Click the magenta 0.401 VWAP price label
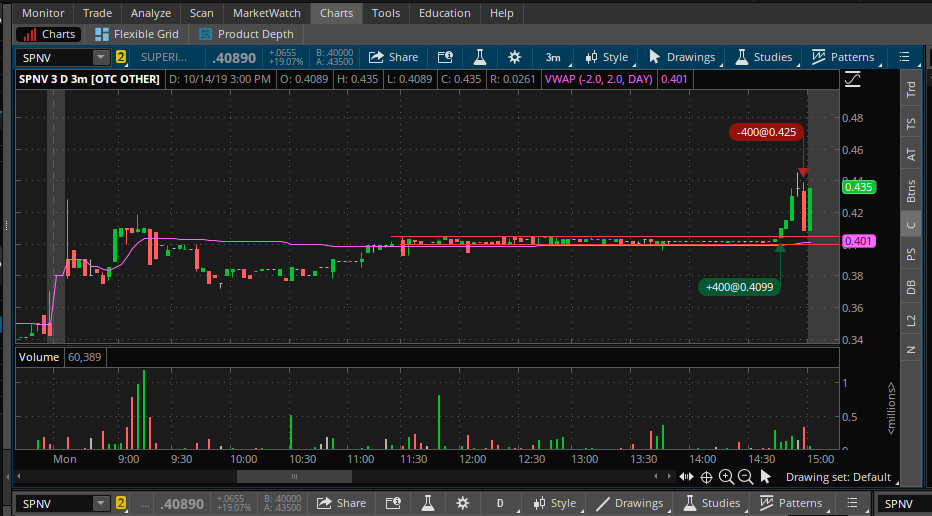This screenshot has width=932, height=516. [859, 241]
